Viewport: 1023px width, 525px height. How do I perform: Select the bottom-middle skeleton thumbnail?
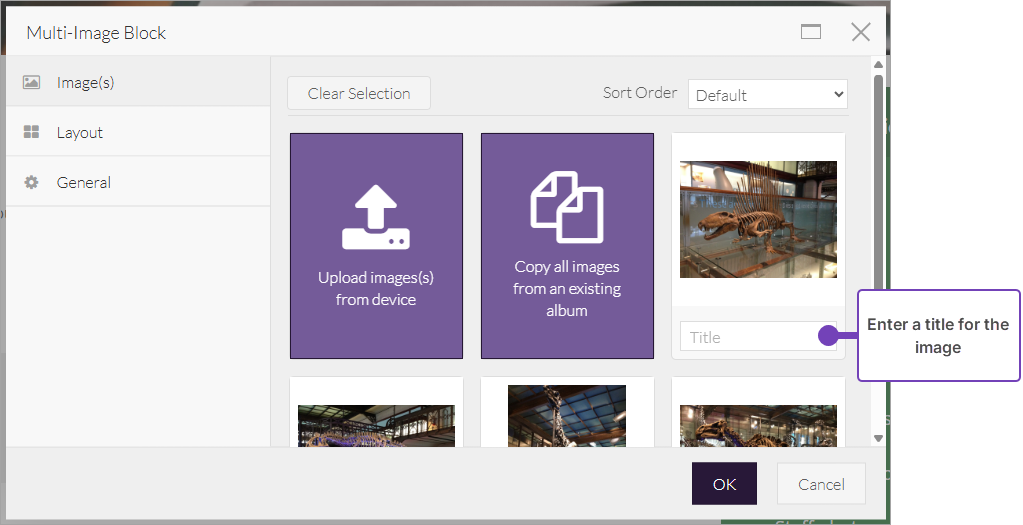567,416
